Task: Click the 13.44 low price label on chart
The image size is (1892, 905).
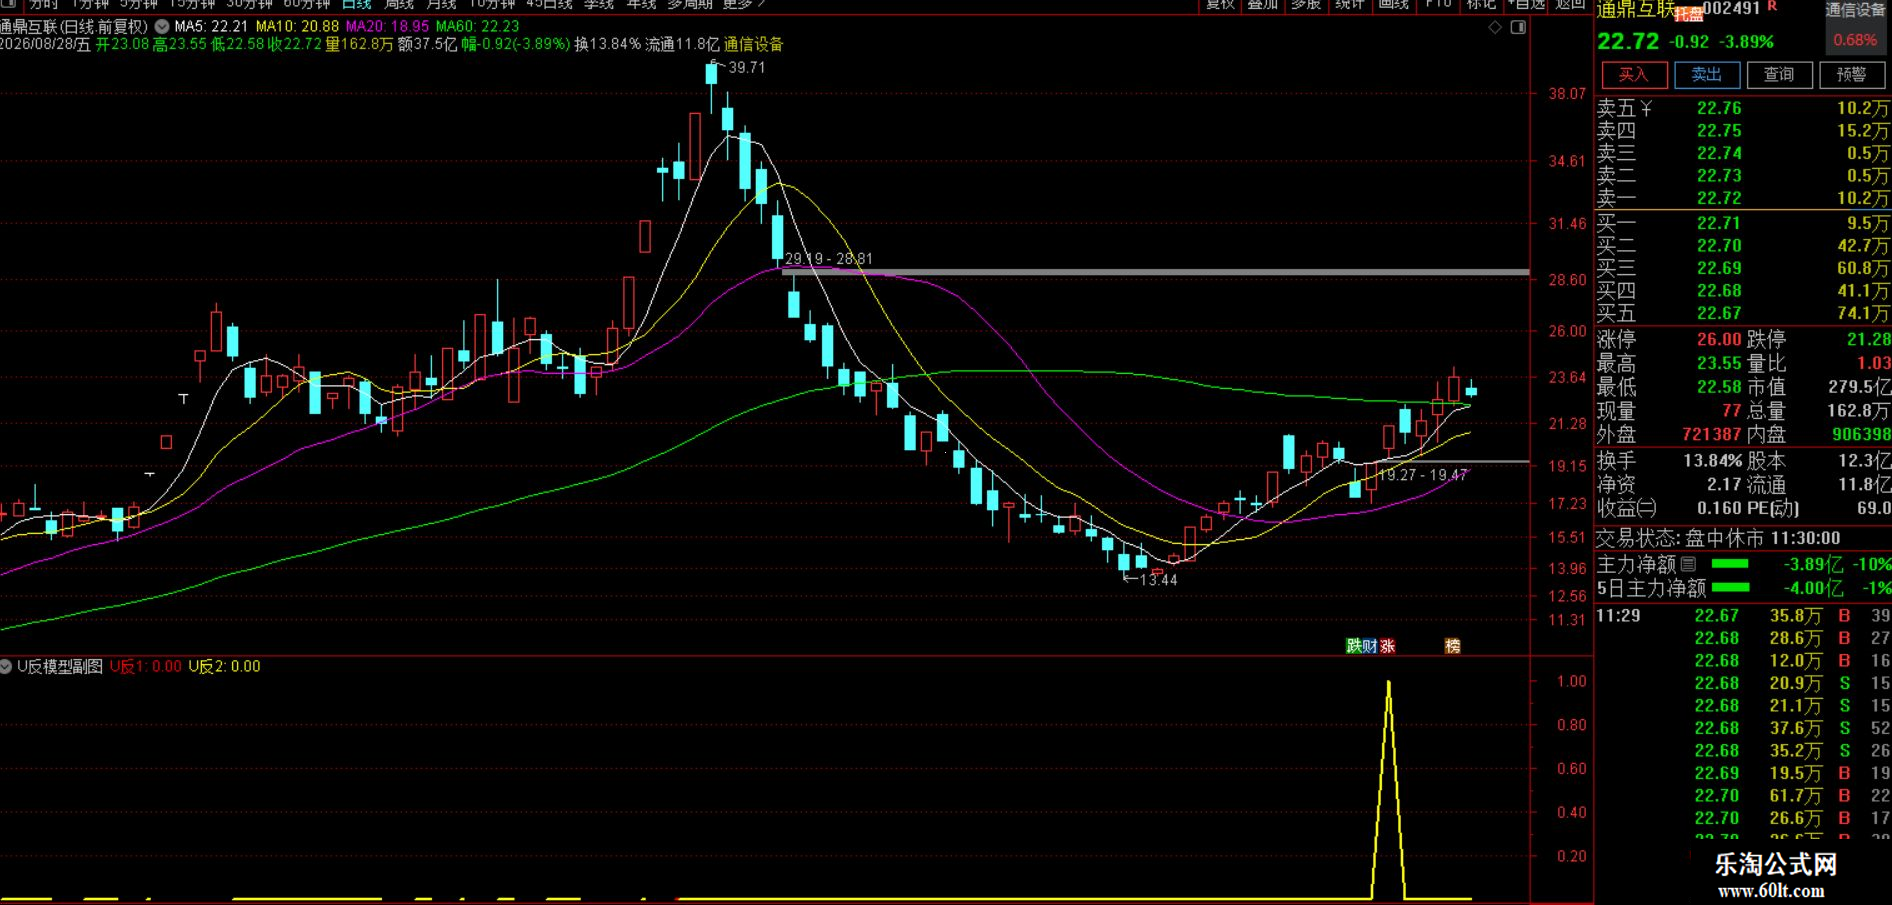Action: (1158, 580)
